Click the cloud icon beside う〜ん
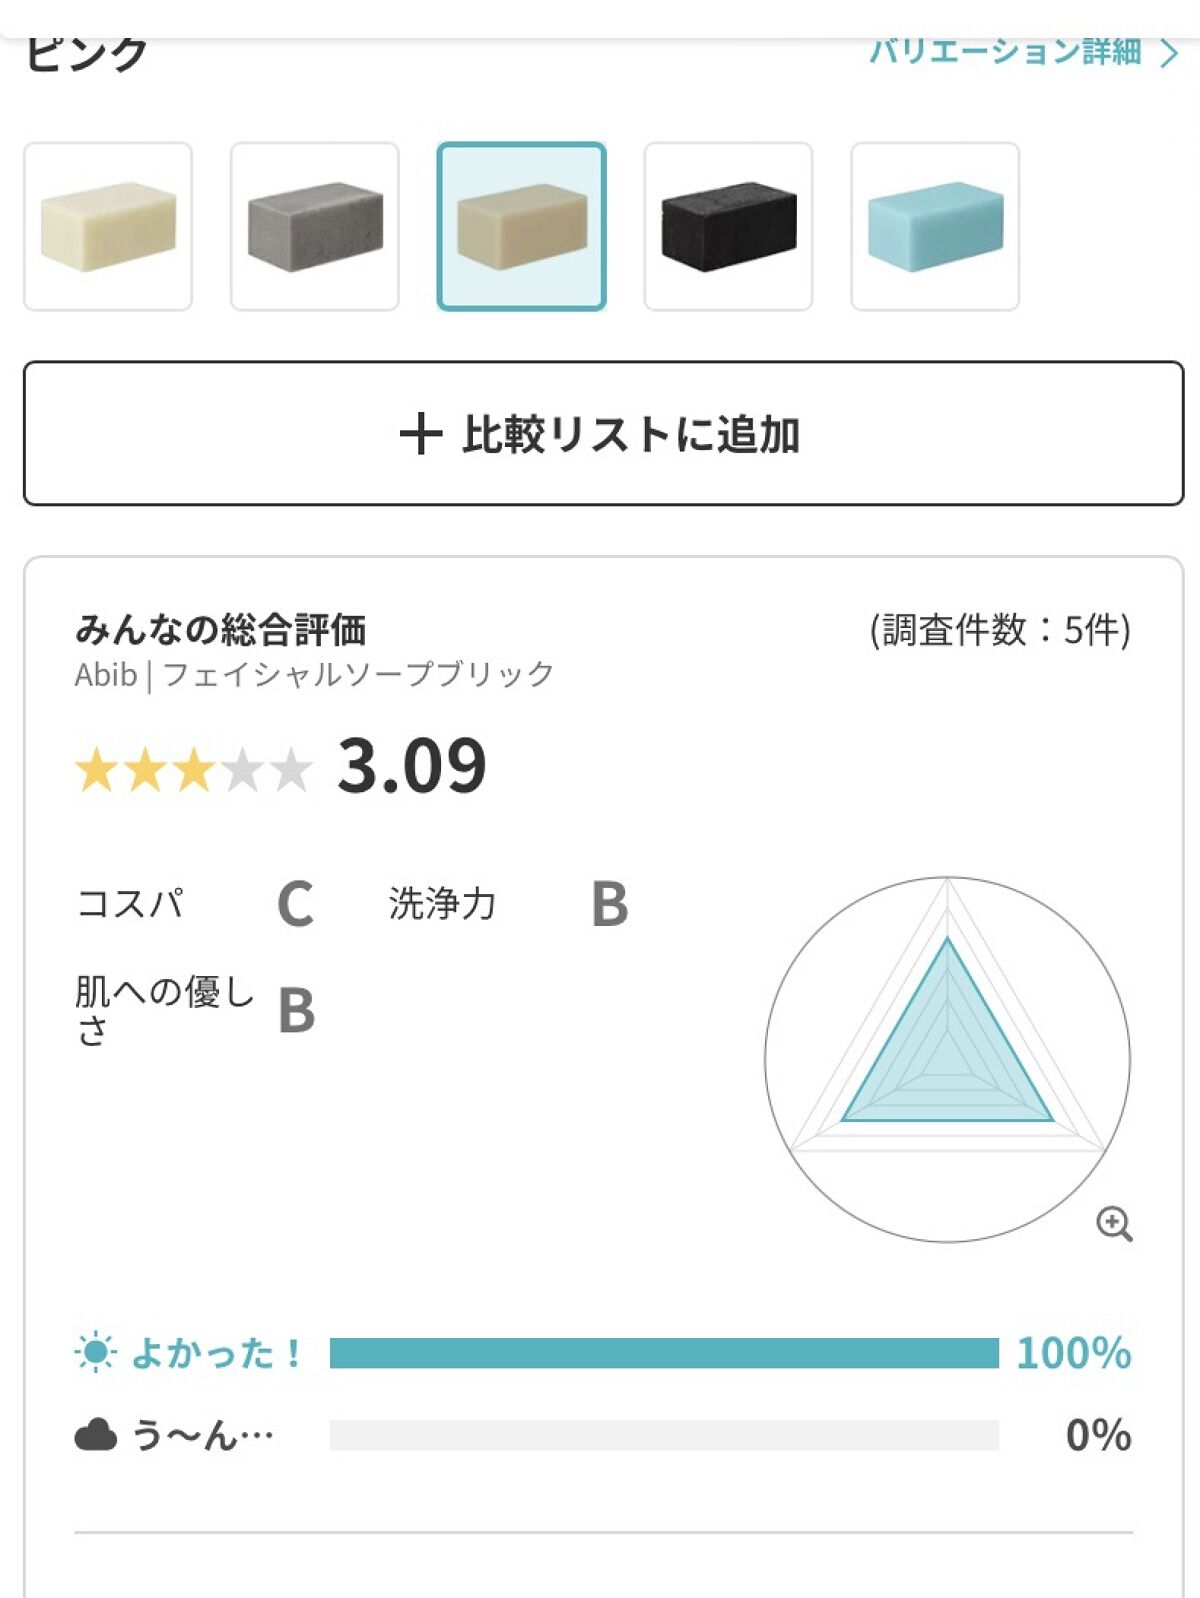Image resolution: width=1200 pixels, height=1598 pixels. [x=96, y=1436]
